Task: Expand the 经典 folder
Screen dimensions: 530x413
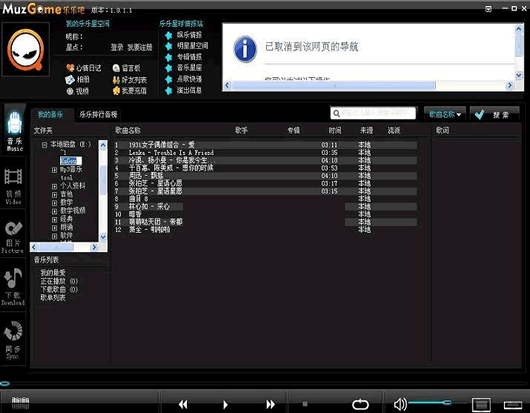Action: [54, 220]
